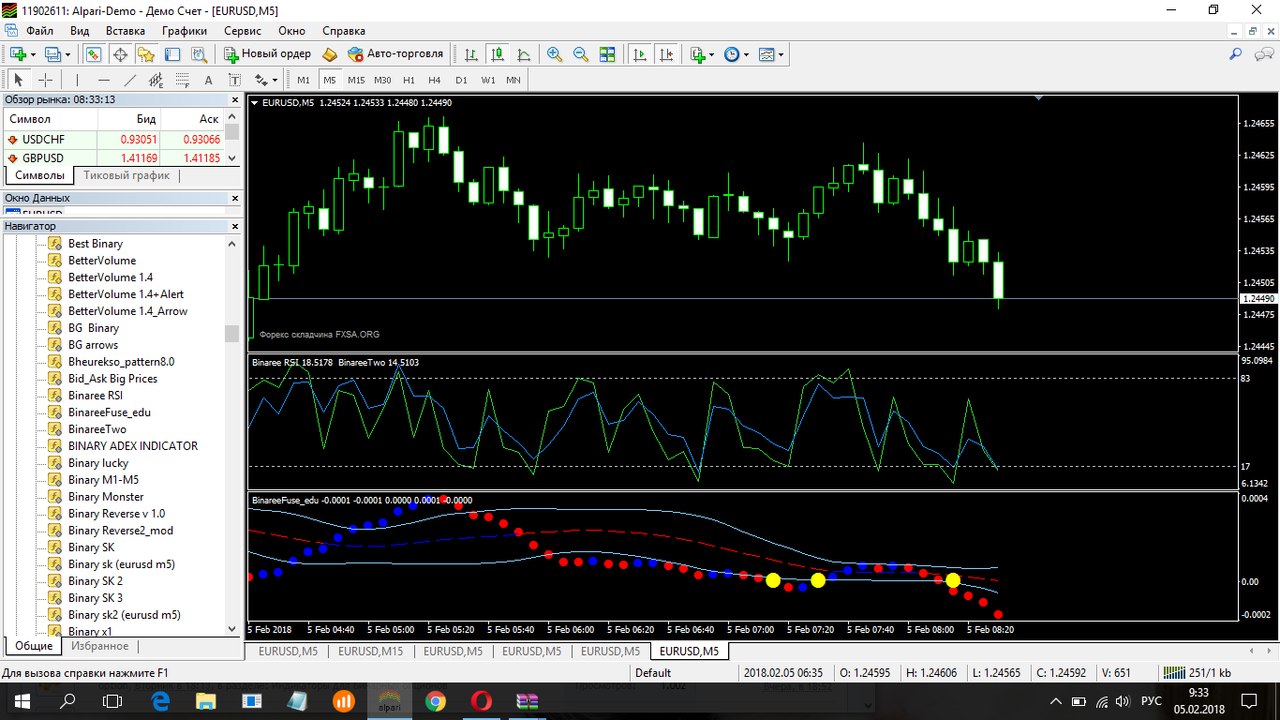Image resolution: width=1280 pixels, height=720 pixels.
Task: Select the equidistant channel tool
Action: tap(156, 80)
